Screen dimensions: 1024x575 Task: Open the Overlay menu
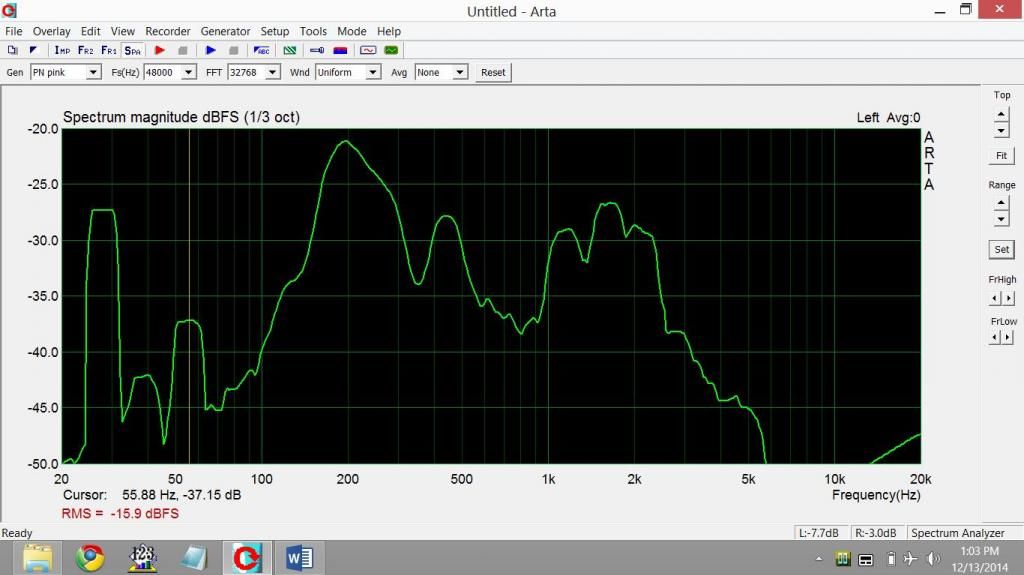pyautogui.click(x=52, y=31)
